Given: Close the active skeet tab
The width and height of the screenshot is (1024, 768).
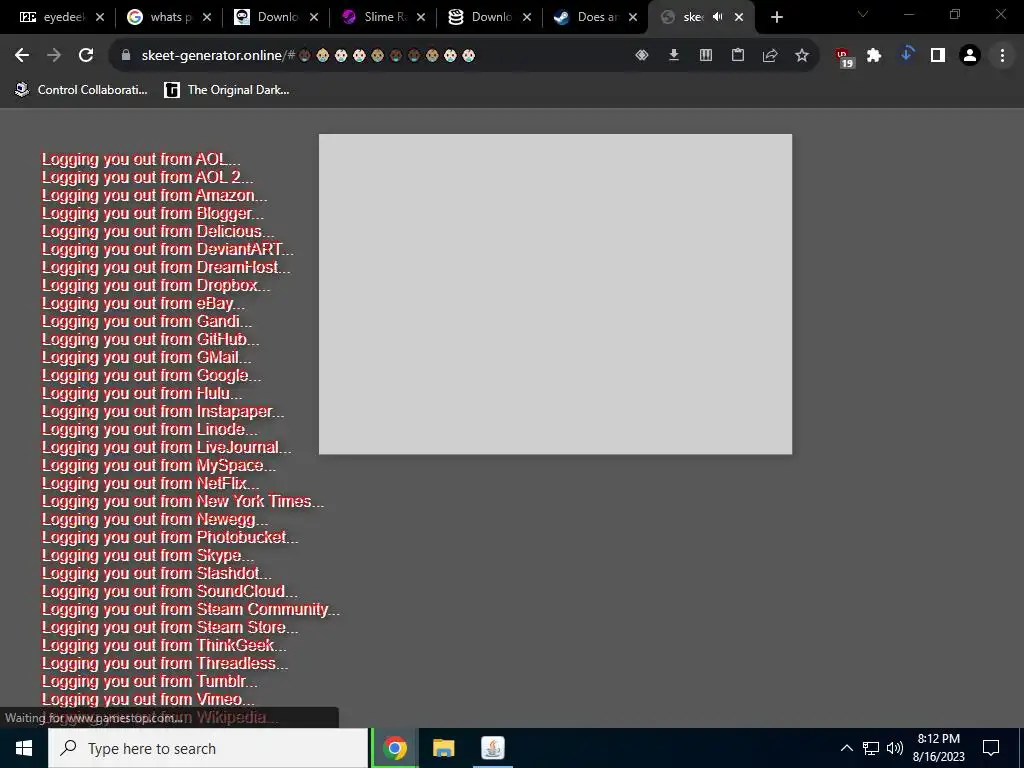Looking at the screenshot, I should tap(739, 17).
